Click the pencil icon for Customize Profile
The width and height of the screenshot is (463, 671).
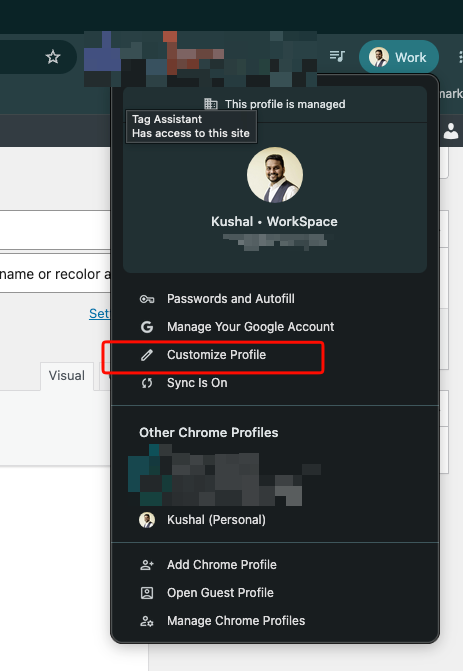(x=147, y=355)
